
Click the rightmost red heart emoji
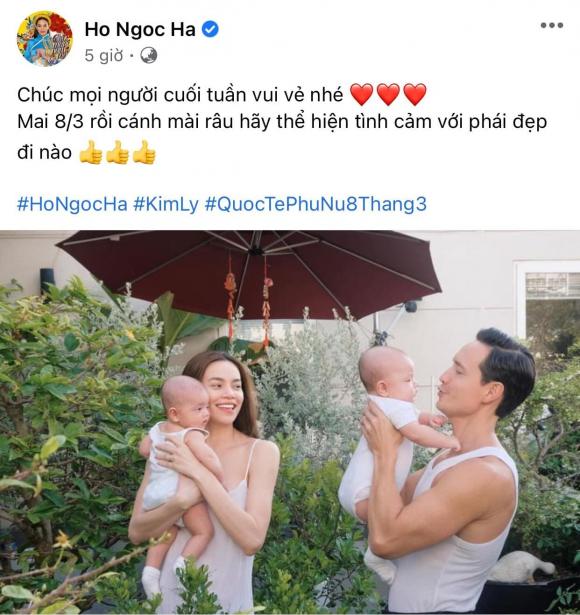[x=415, y=95]
